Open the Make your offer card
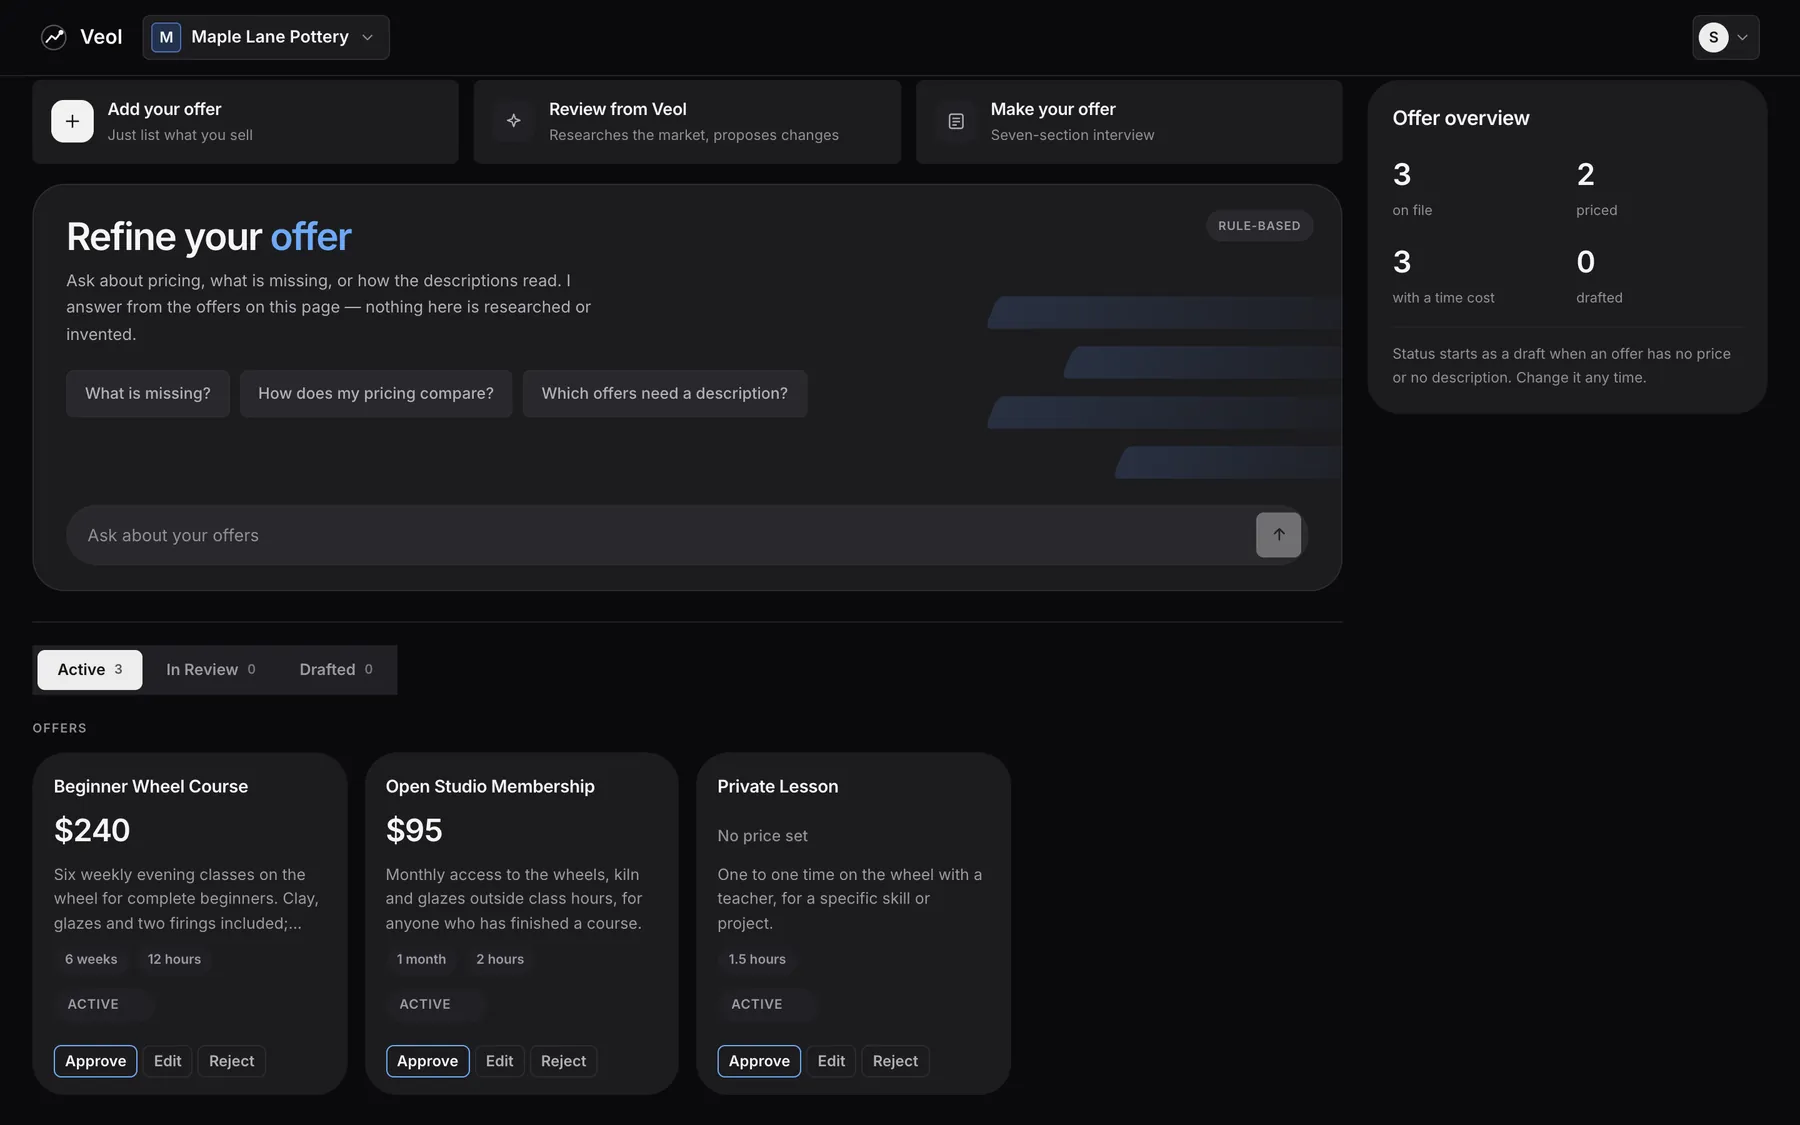Screen dimensions: 1800x1125 click(1129, 121)
